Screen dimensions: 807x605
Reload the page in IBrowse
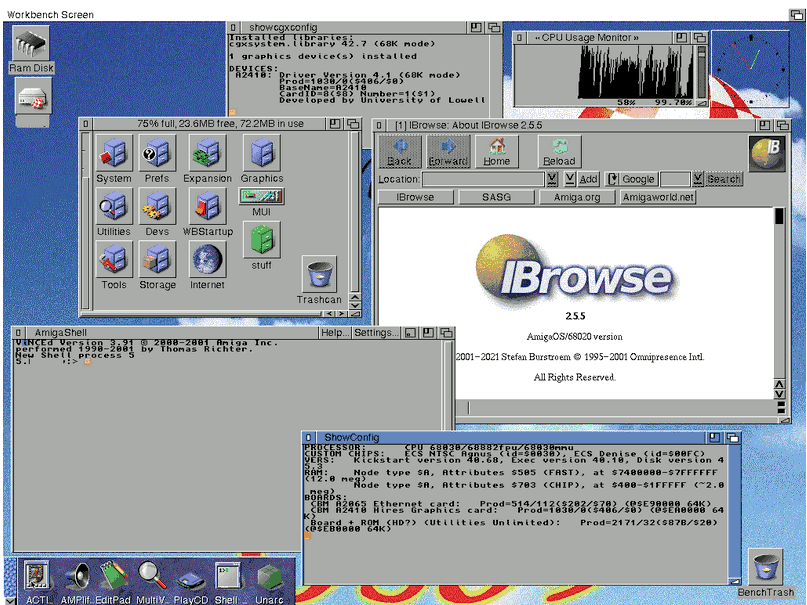559,151
